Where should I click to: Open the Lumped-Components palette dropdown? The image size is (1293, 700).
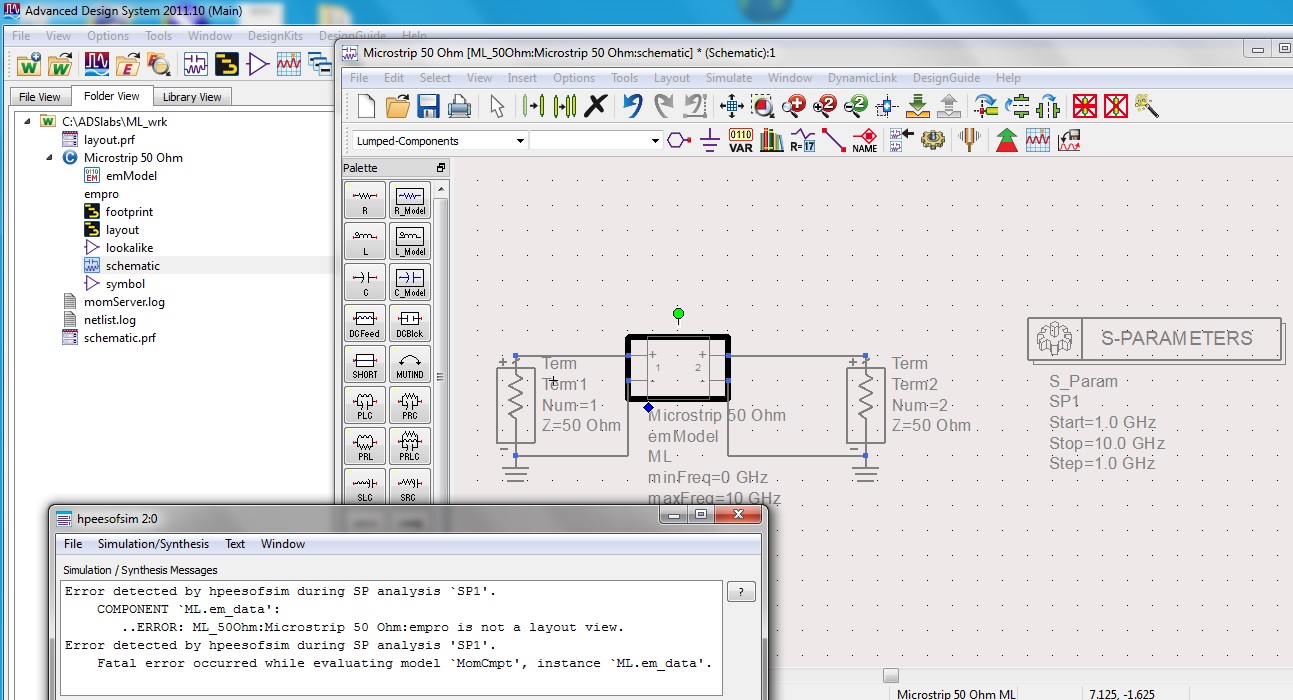click(x=520, y=141)
